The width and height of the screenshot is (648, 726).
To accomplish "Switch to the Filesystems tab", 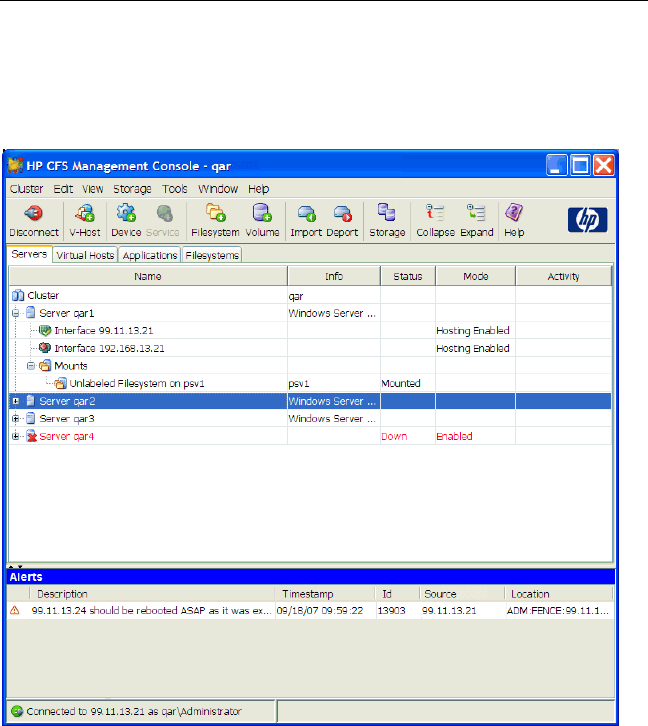I will pyautogui.click(x=212, y=255).
